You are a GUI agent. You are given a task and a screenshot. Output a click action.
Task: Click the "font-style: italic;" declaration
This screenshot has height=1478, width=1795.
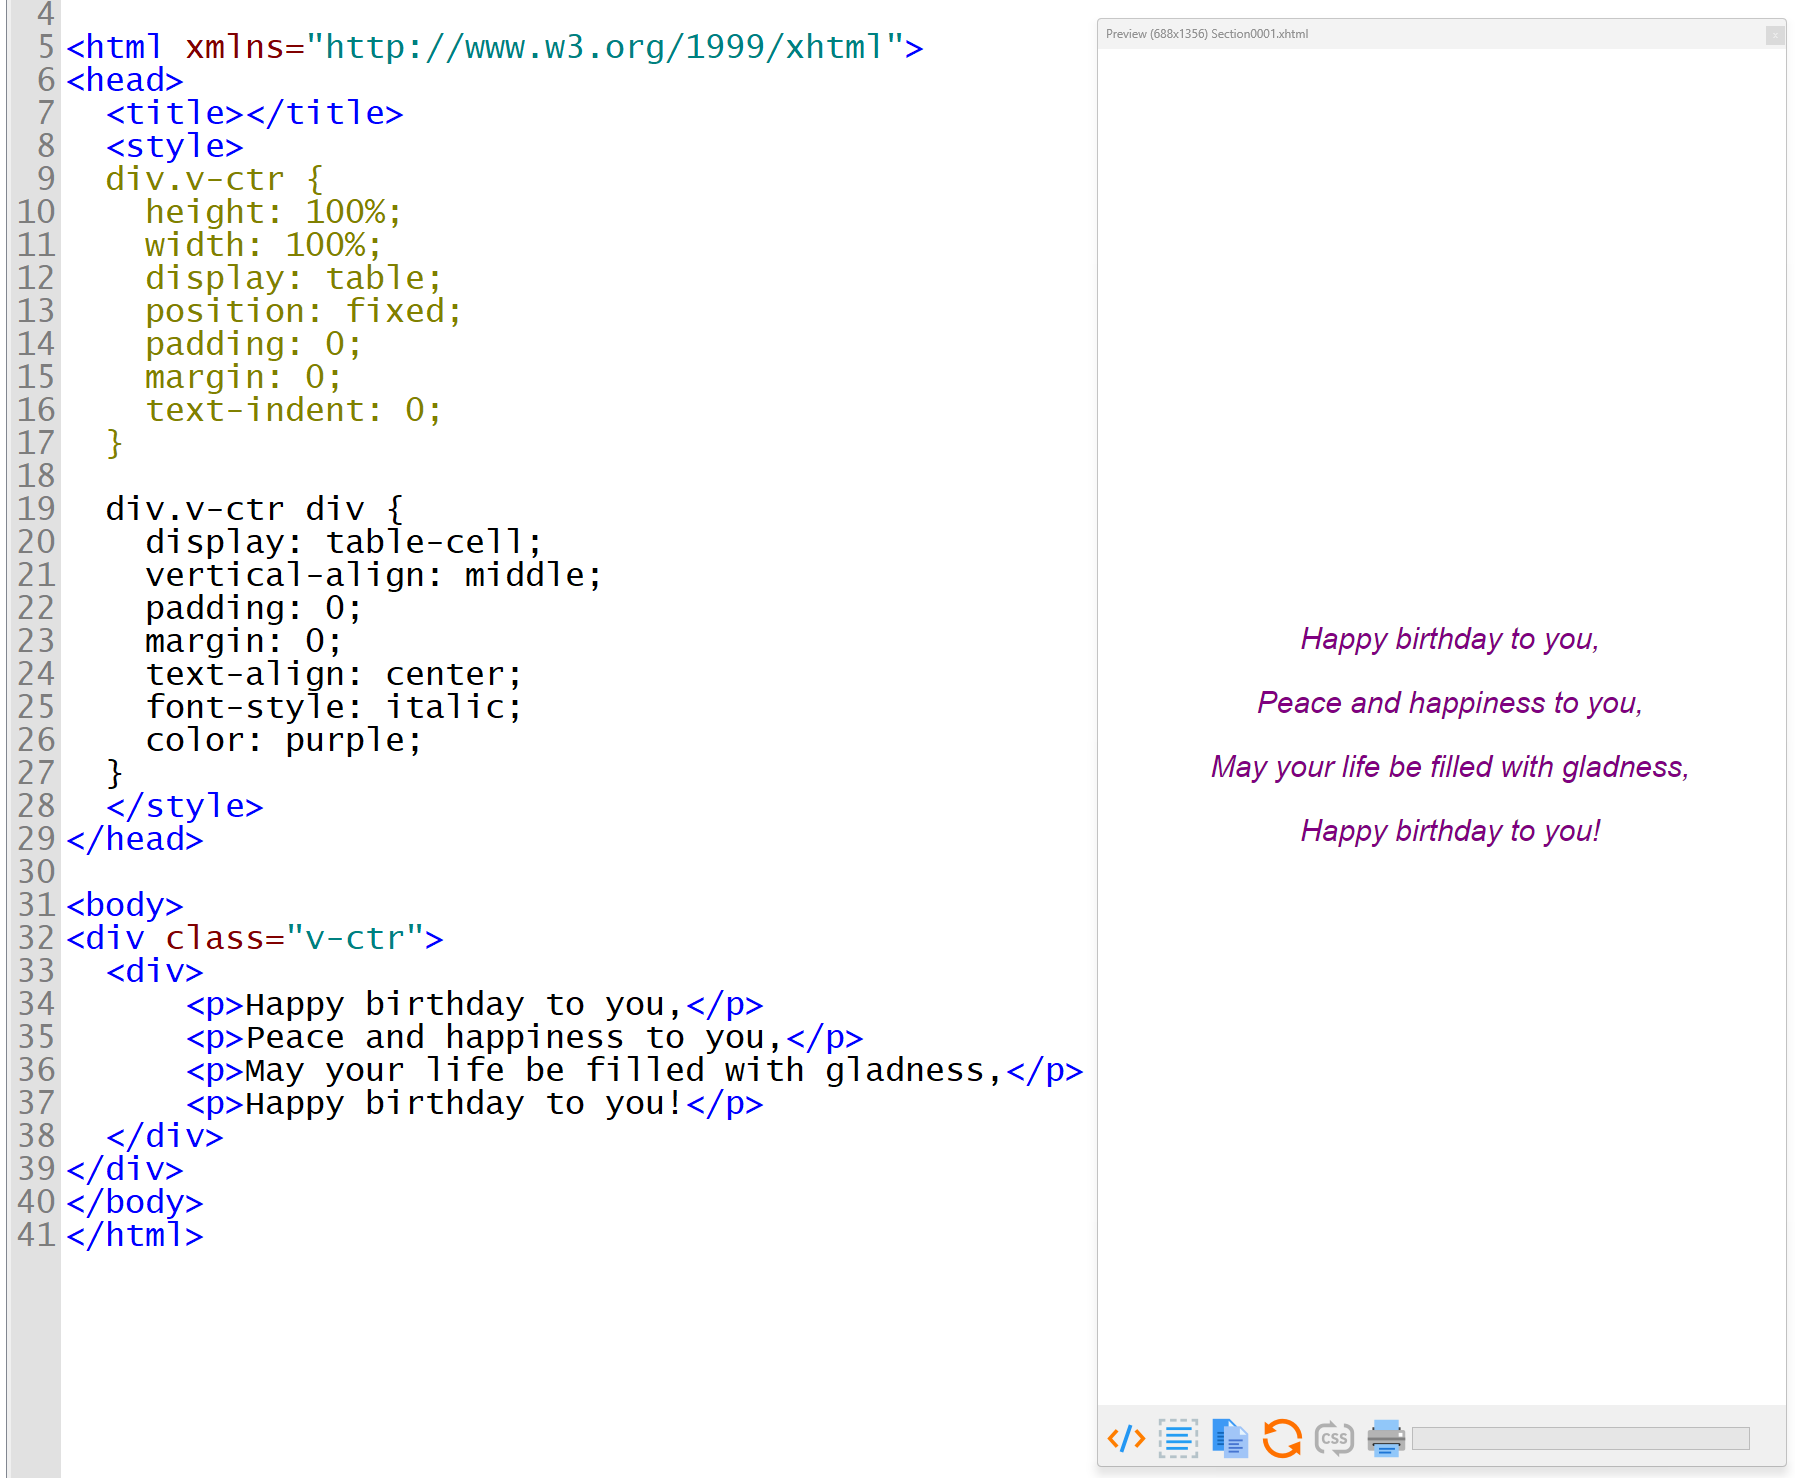tap(334, 707)
